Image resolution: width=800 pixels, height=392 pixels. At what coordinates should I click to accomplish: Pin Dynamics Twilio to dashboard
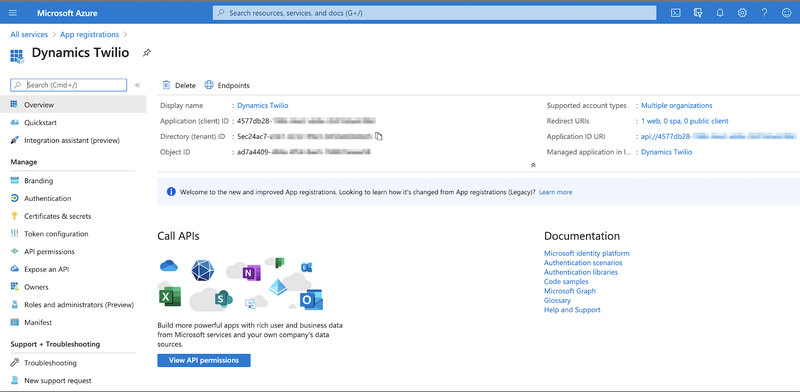pyautogui.click(x=146, y=53)
